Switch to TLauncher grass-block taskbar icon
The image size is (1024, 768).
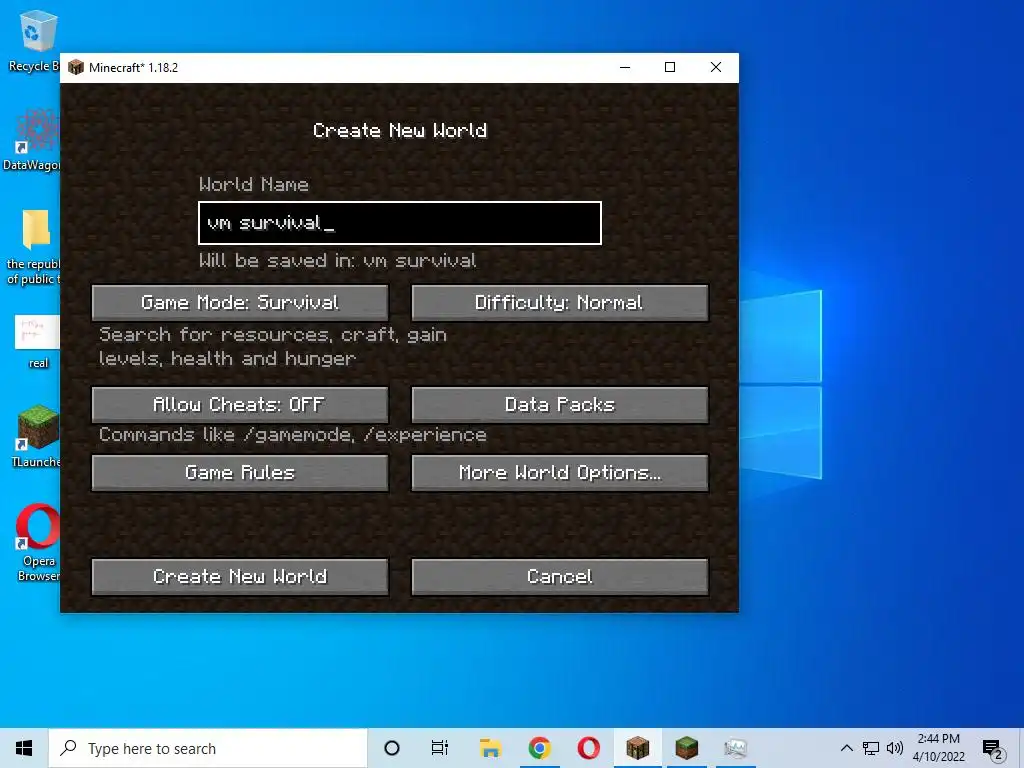[x=686, y=748]
